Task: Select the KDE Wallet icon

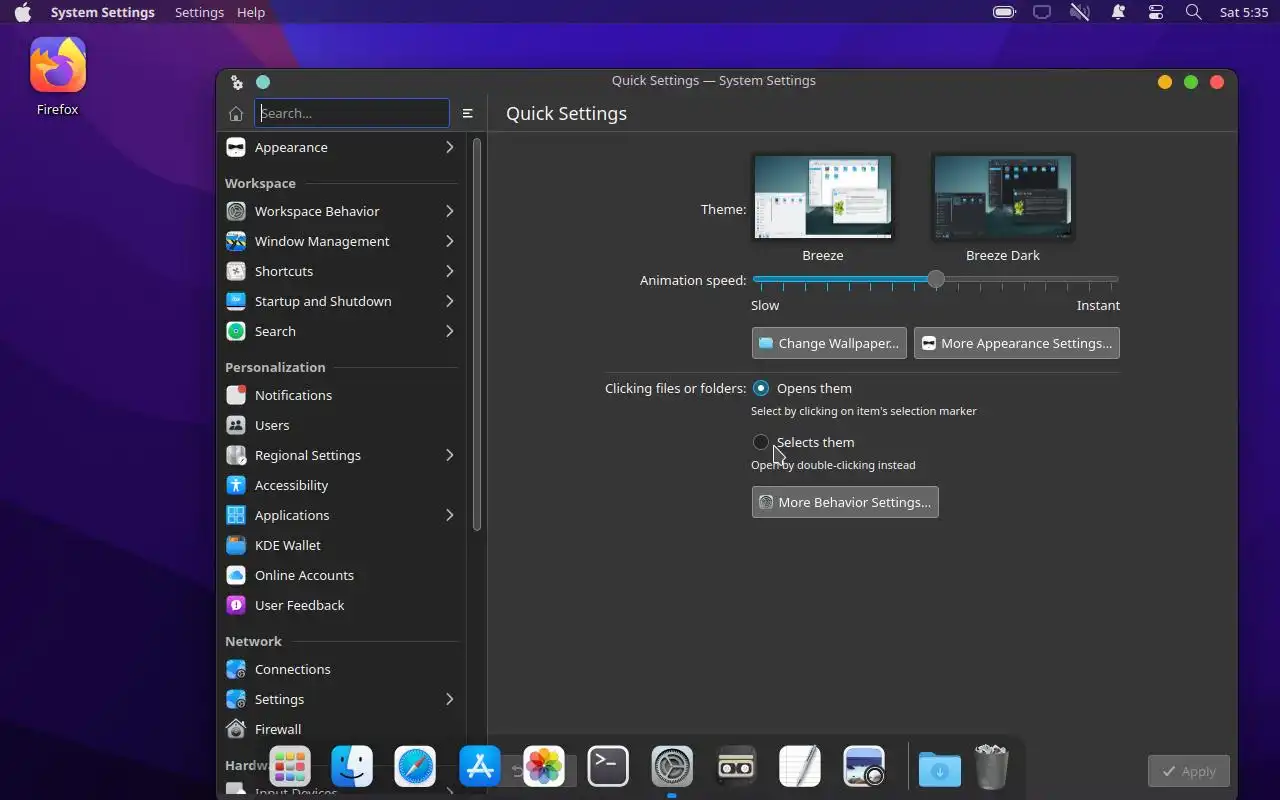Action: (236, 545)
